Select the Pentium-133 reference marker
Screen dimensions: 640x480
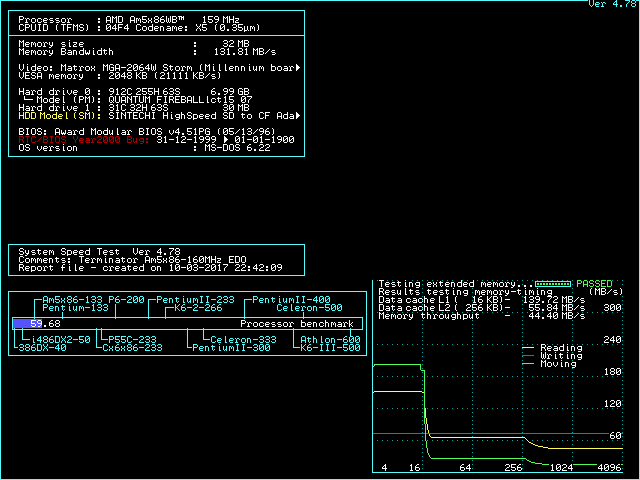click(75, 308)
